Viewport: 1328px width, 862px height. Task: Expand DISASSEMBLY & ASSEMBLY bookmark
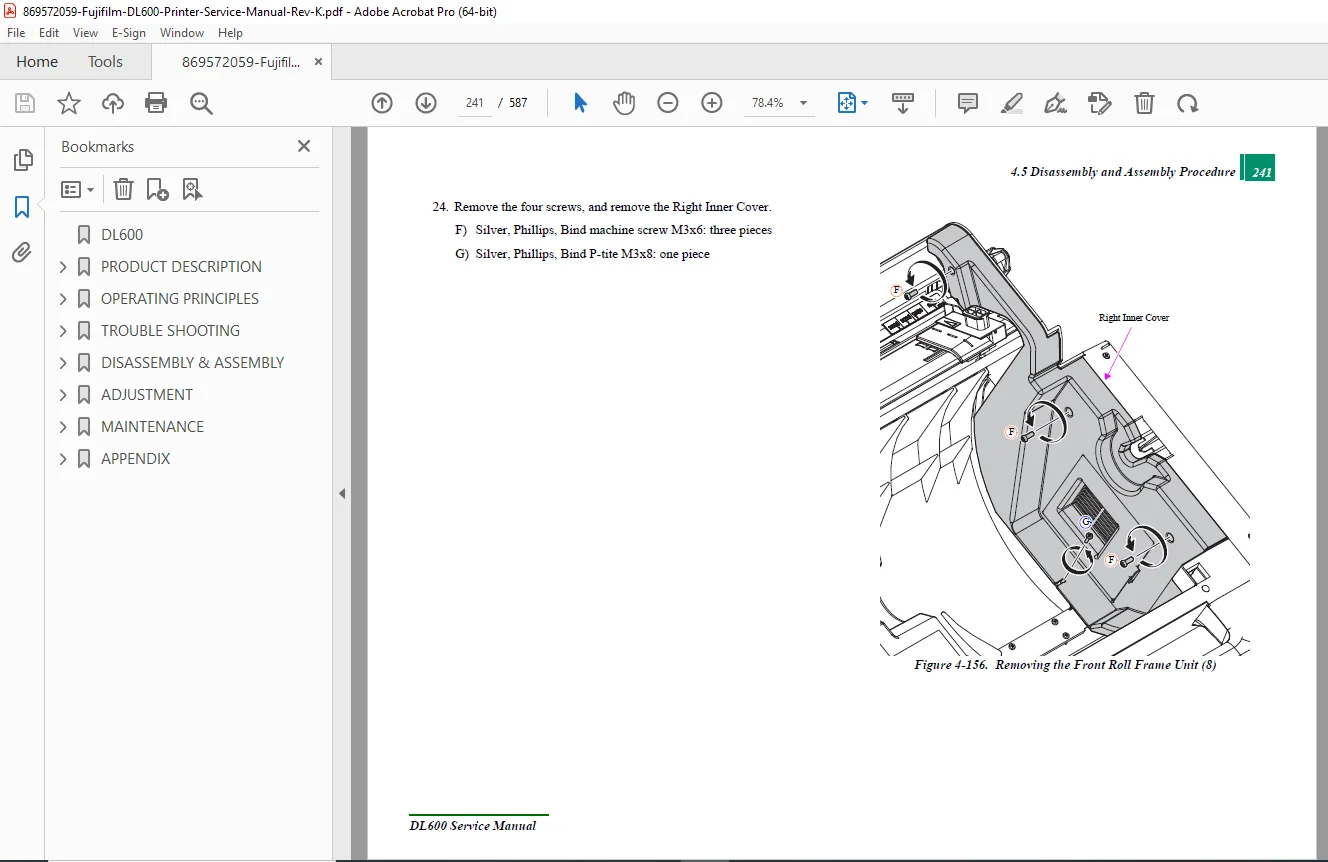click(63, 363)
